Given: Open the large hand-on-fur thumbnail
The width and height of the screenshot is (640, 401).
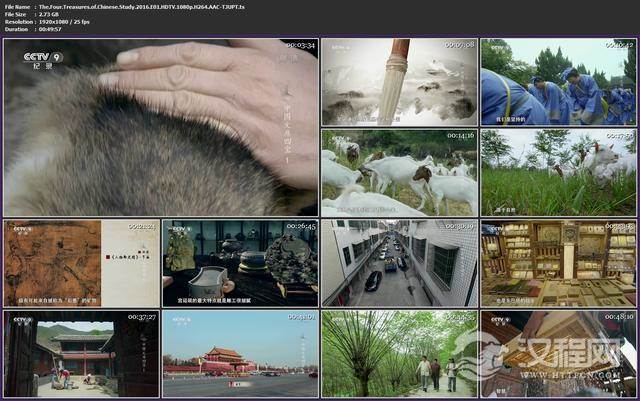Looking at the screenshot, I should (x=160, y=127).
